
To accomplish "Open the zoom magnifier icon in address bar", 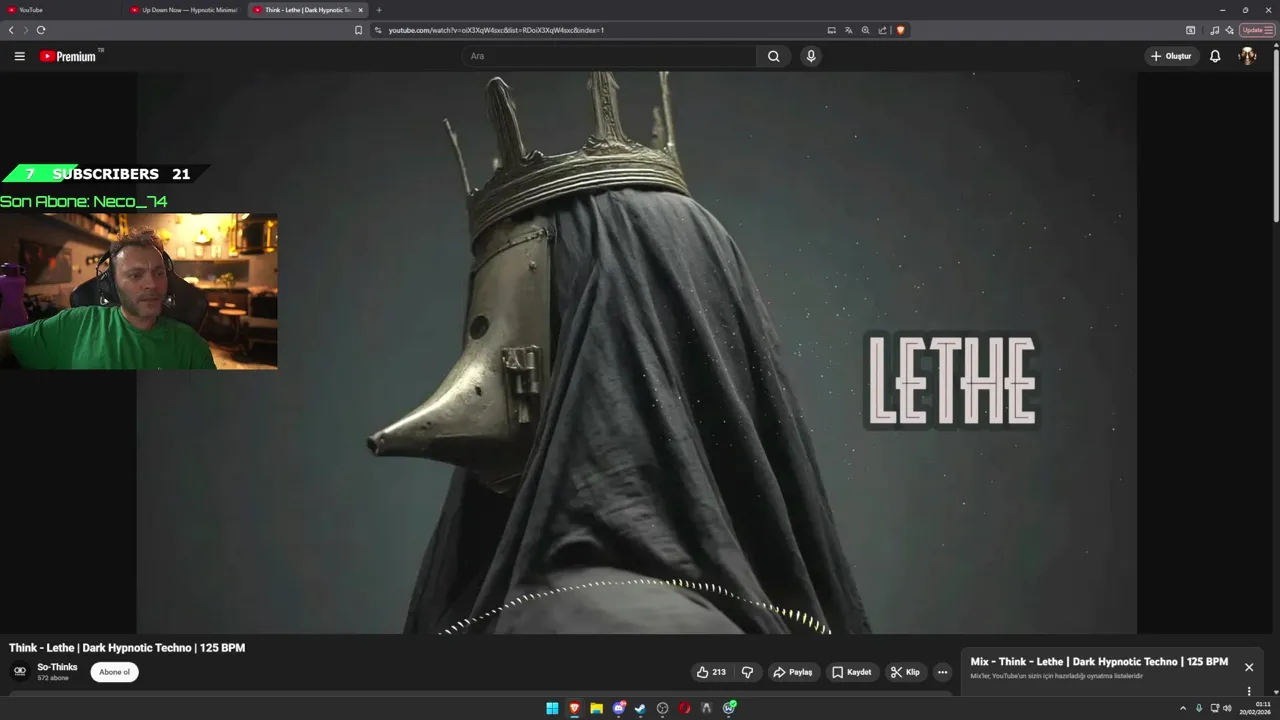I will (x=865, y=30).
